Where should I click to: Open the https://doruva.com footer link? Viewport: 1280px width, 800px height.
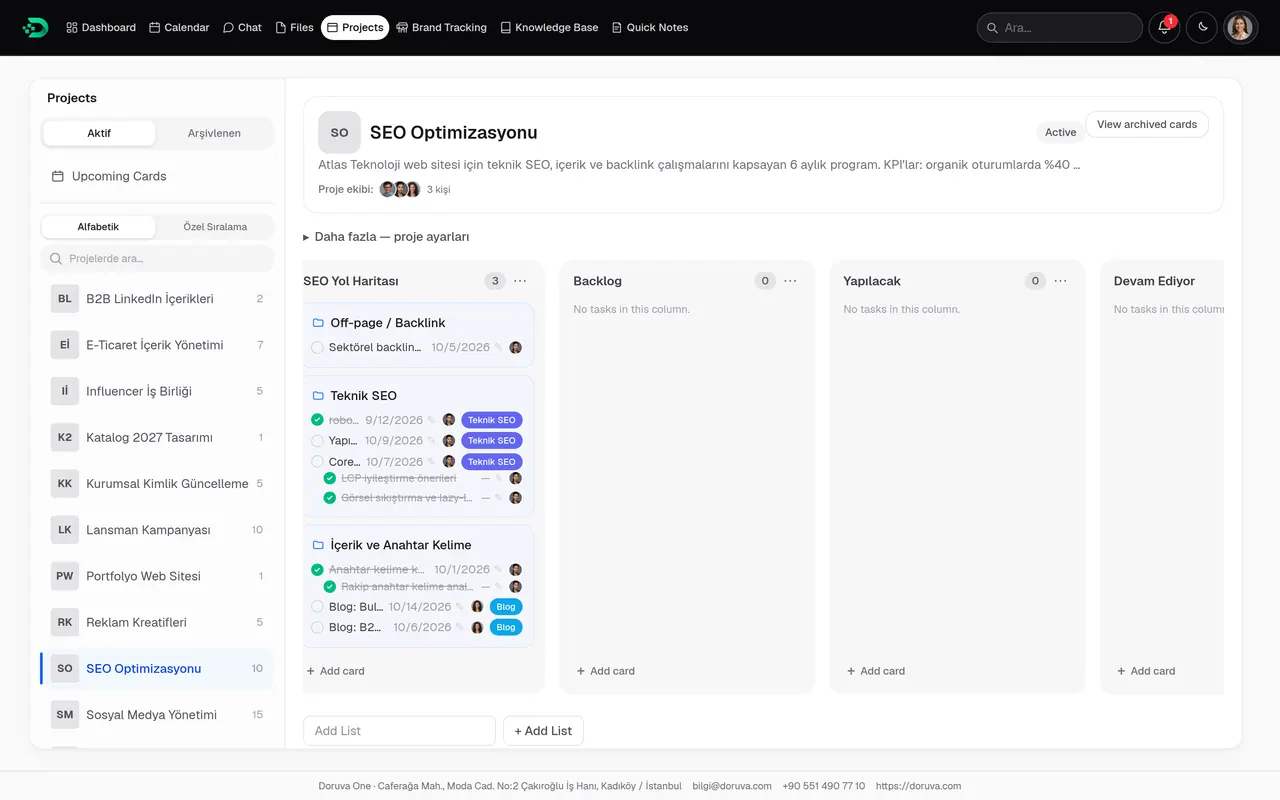918,786
